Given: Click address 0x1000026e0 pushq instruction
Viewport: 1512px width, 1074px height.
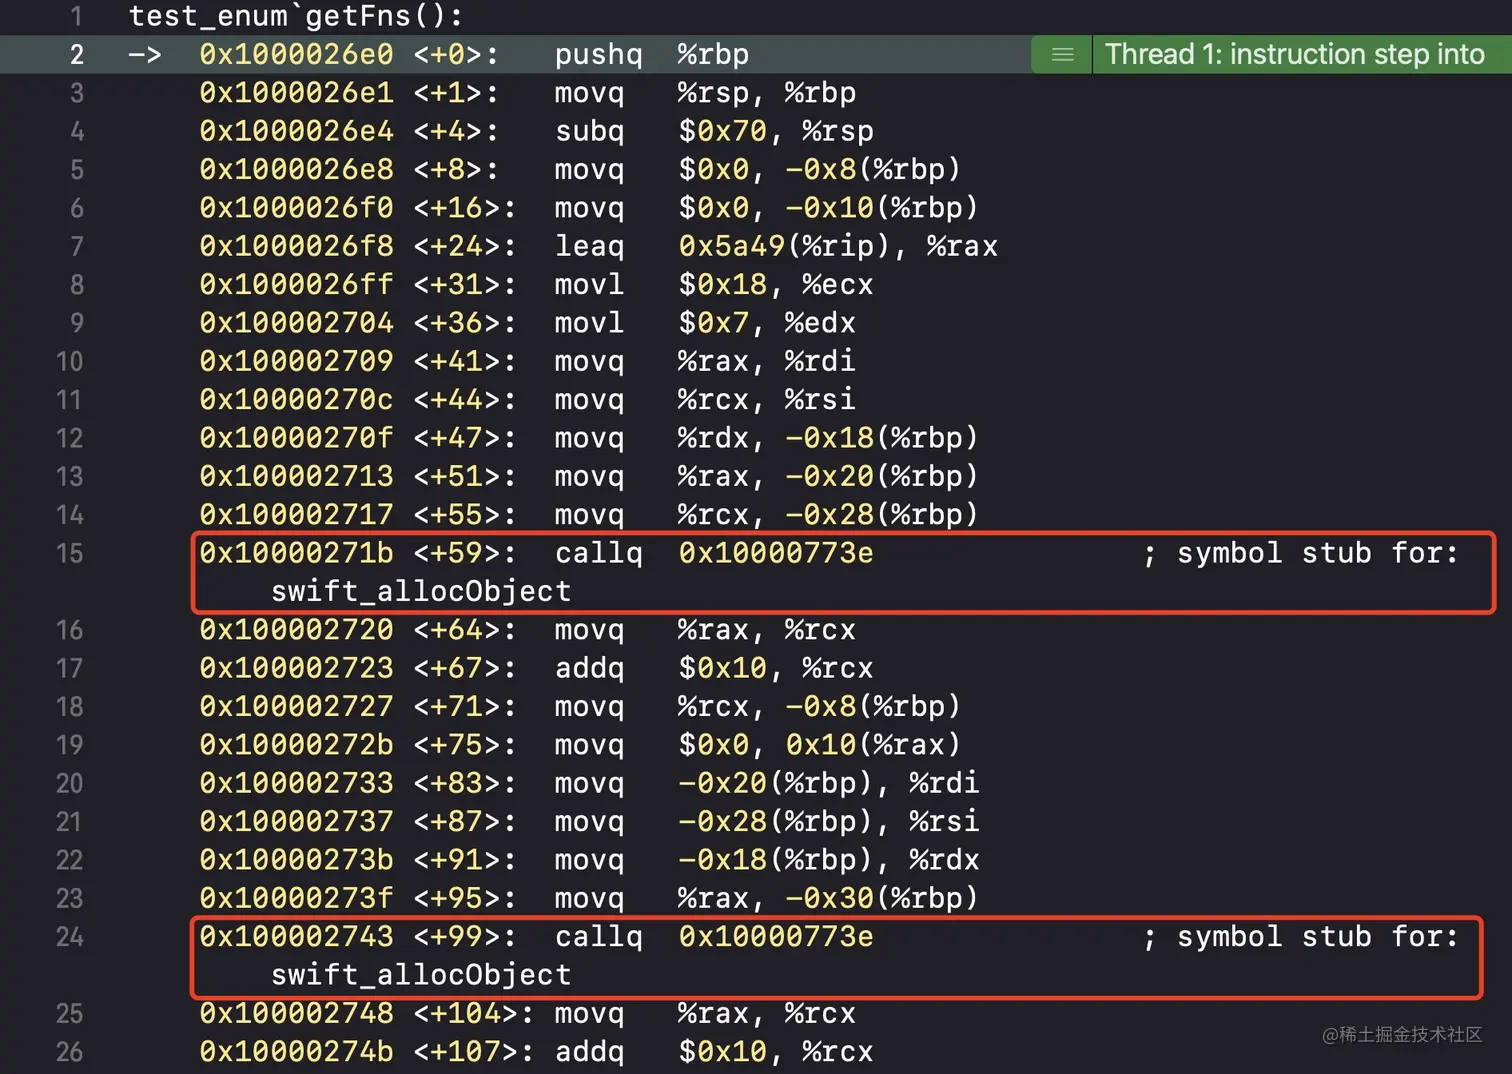Looking at the screenshot, I should click(x=296, y=55).
